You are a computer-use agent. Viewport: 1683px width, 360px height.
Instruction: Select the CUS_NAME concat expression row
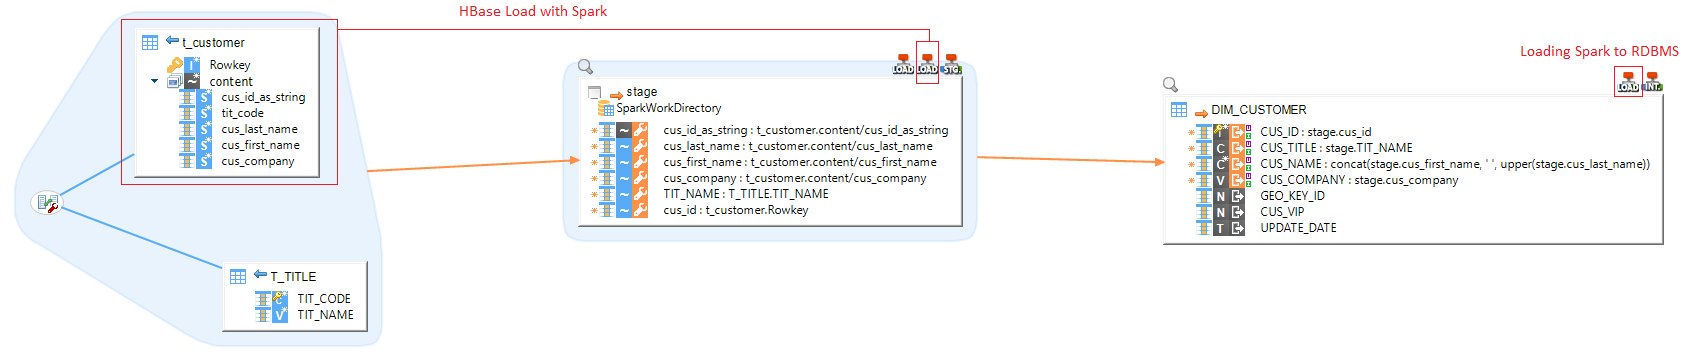1455,164
